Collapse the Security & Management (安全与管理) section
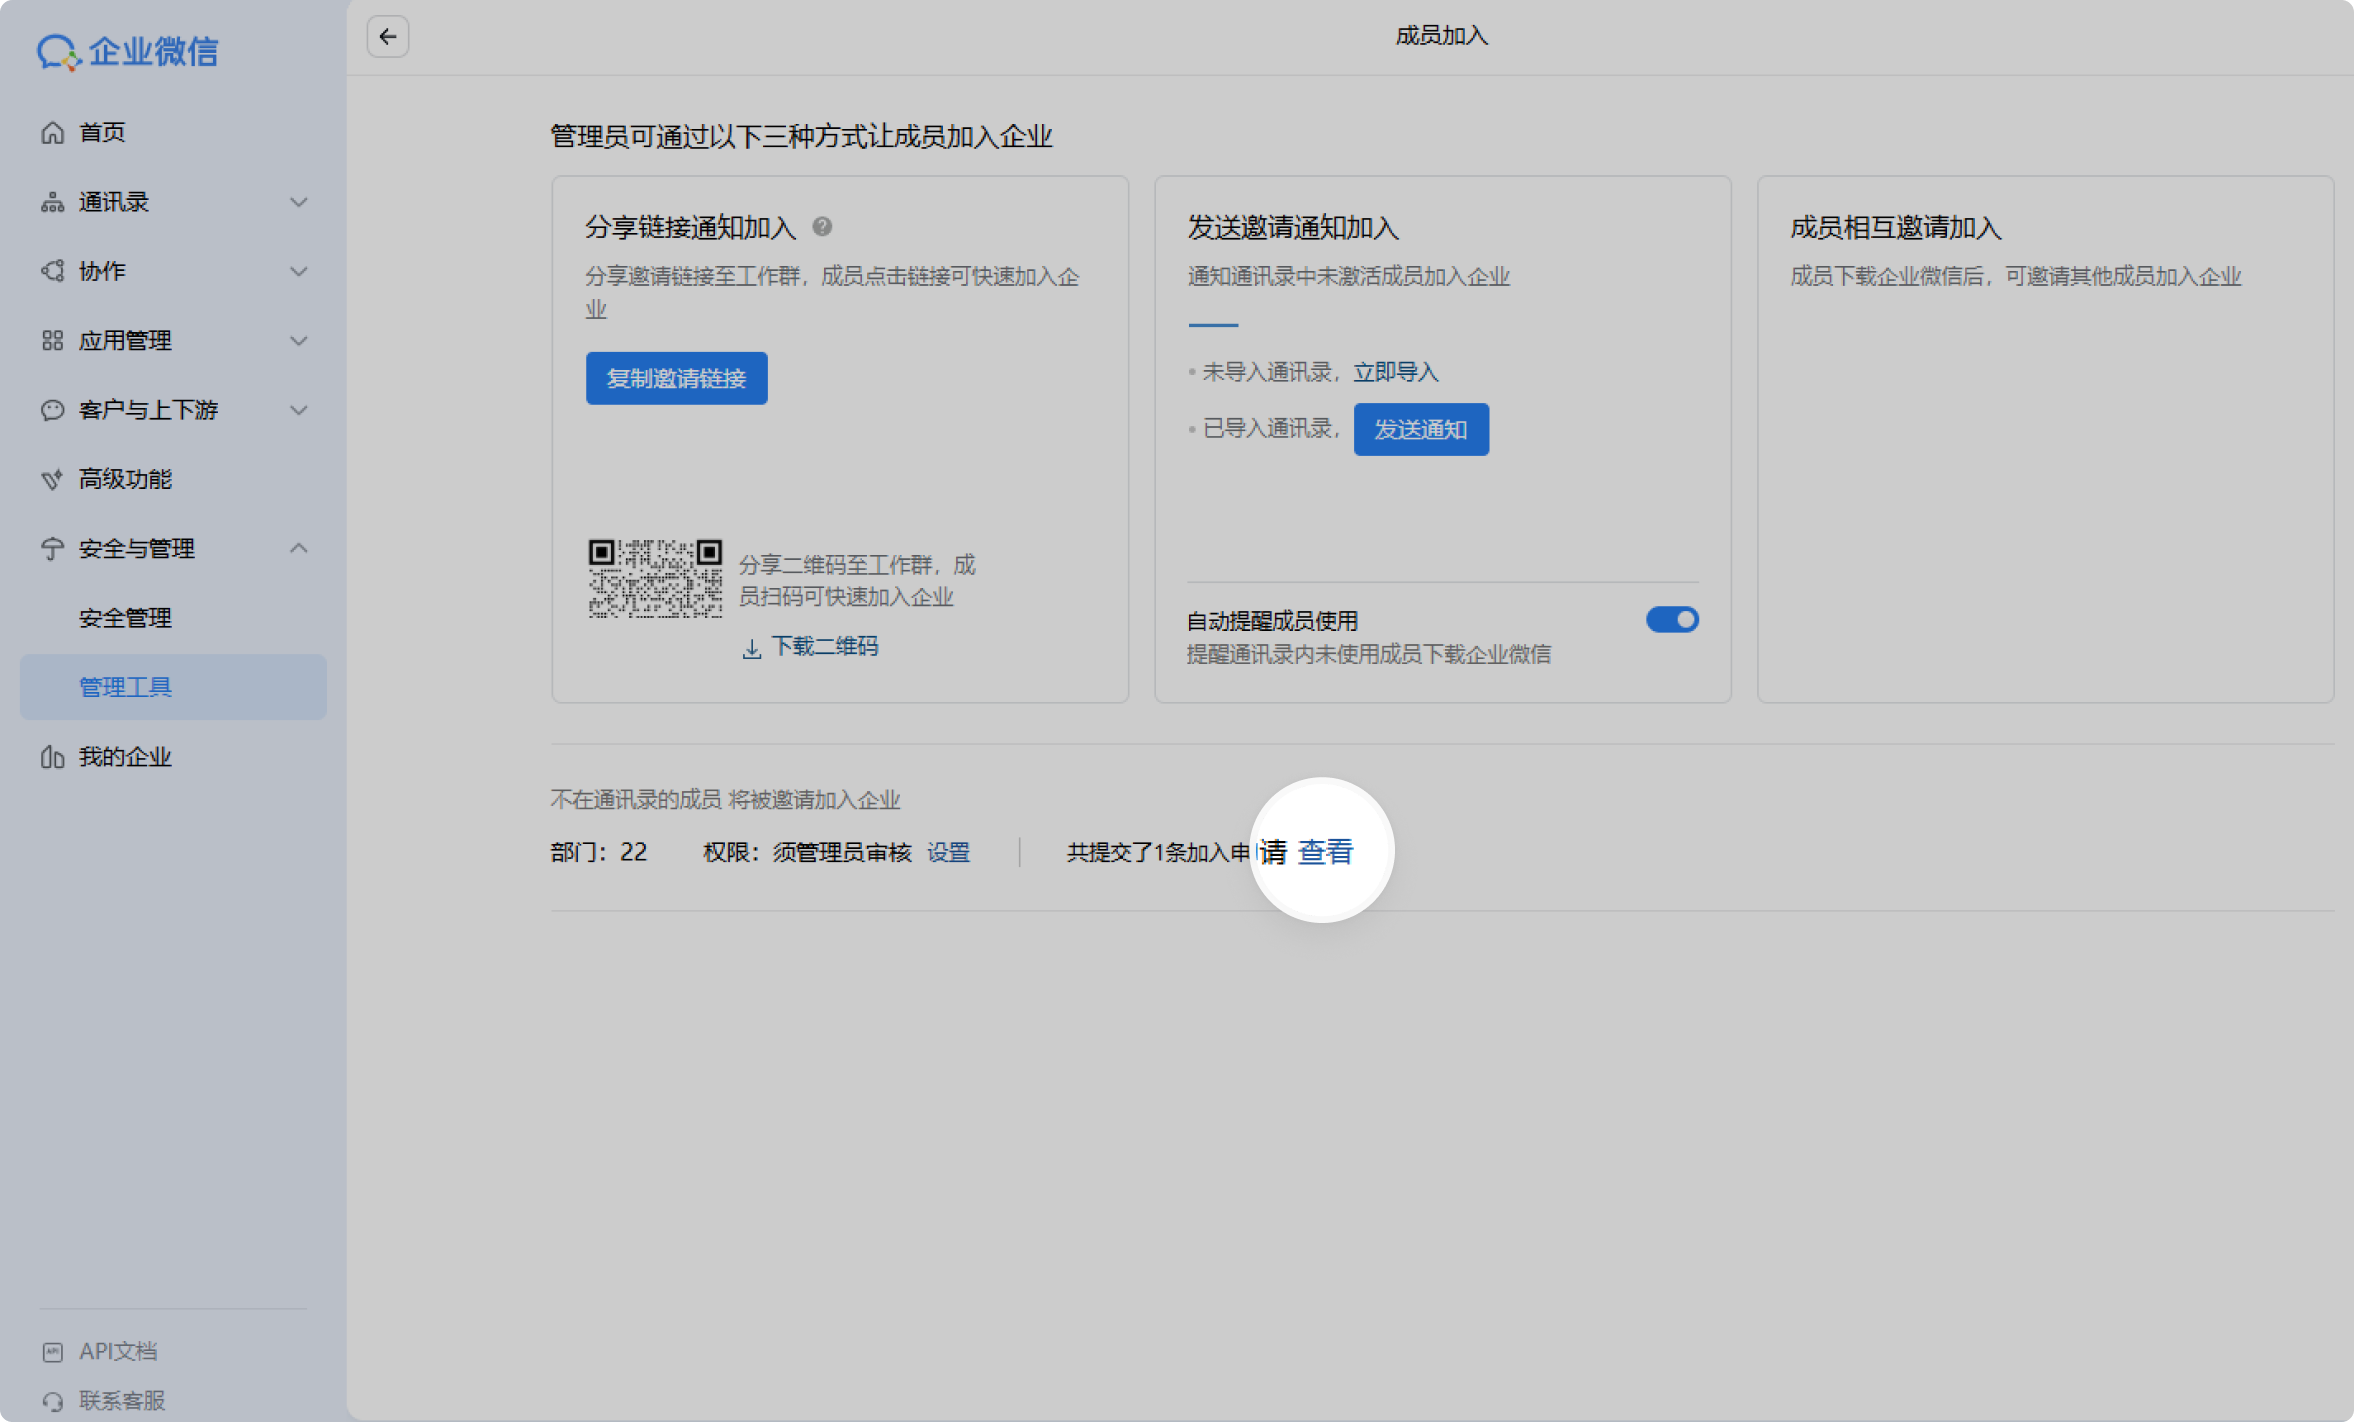The width and height of the screenshot is (2354, 1422). pyautogui.click(x=298, y=548)
